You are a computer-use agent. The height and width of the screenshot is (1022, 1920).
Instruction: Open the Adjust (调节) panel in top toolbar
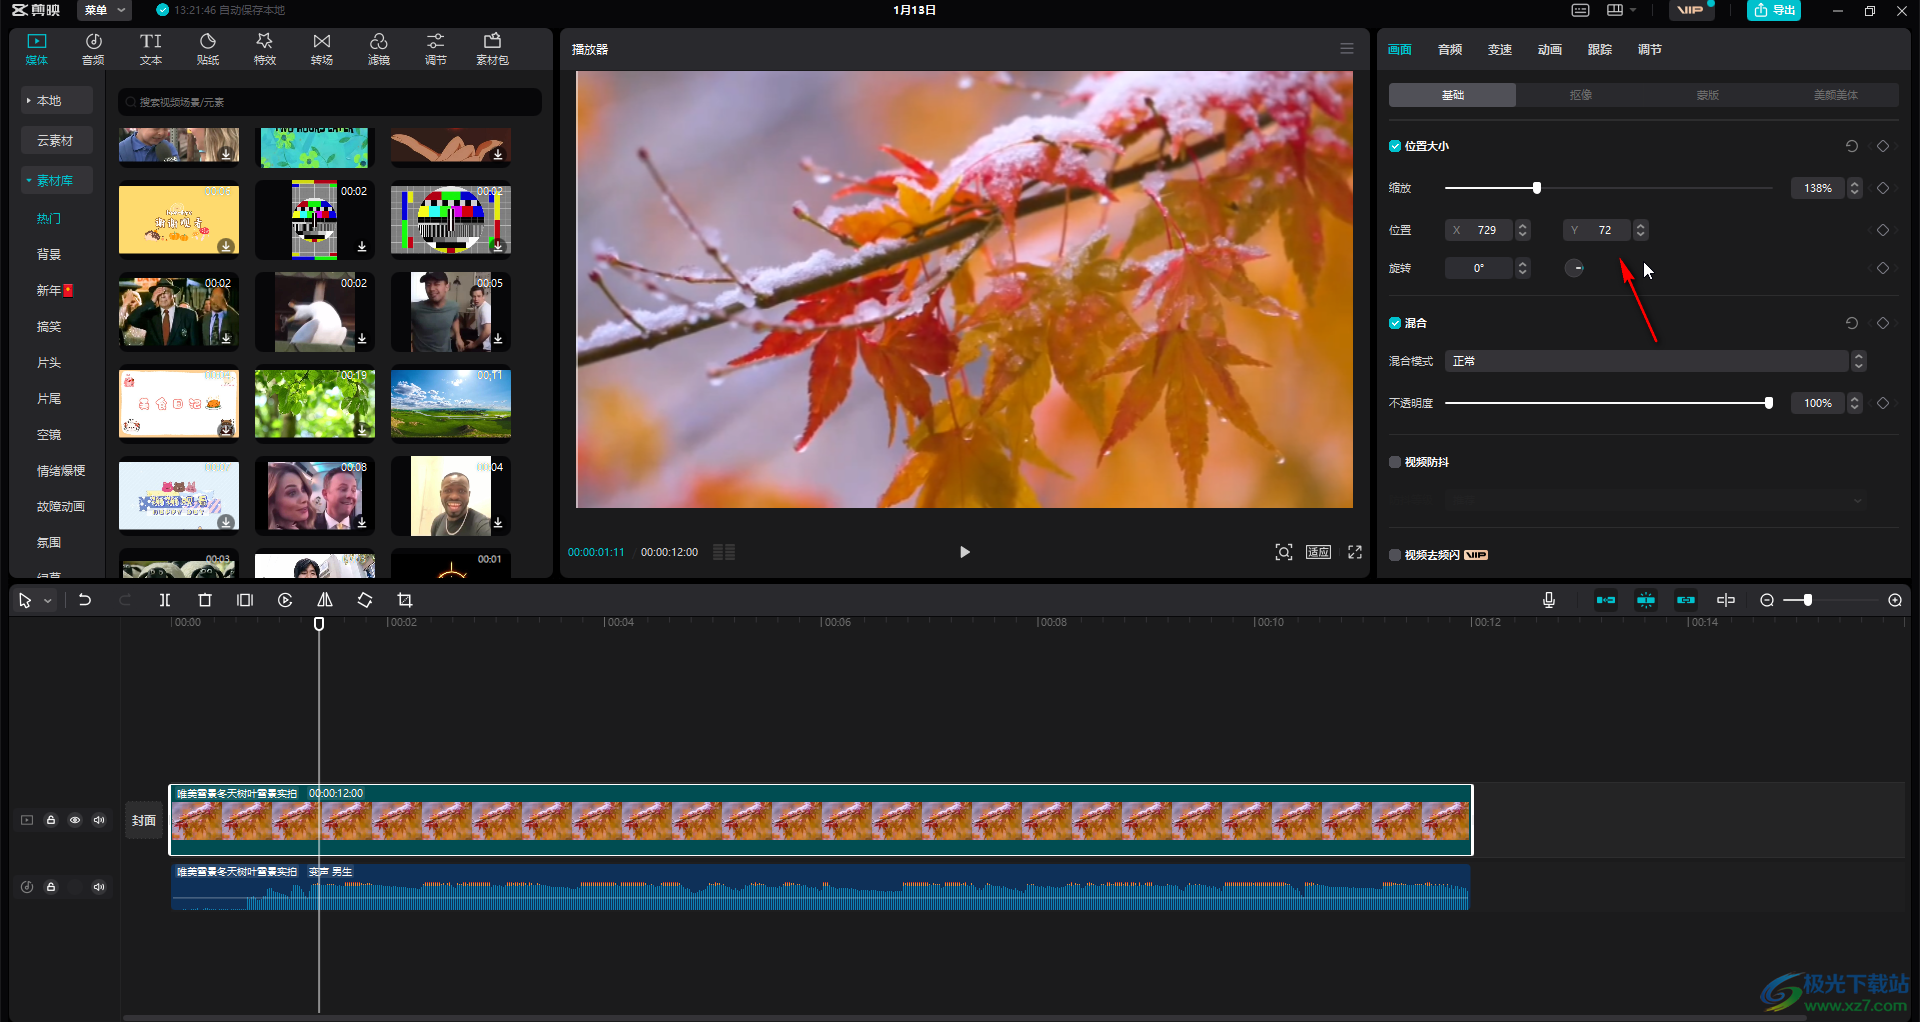click(x=436, y=49)
